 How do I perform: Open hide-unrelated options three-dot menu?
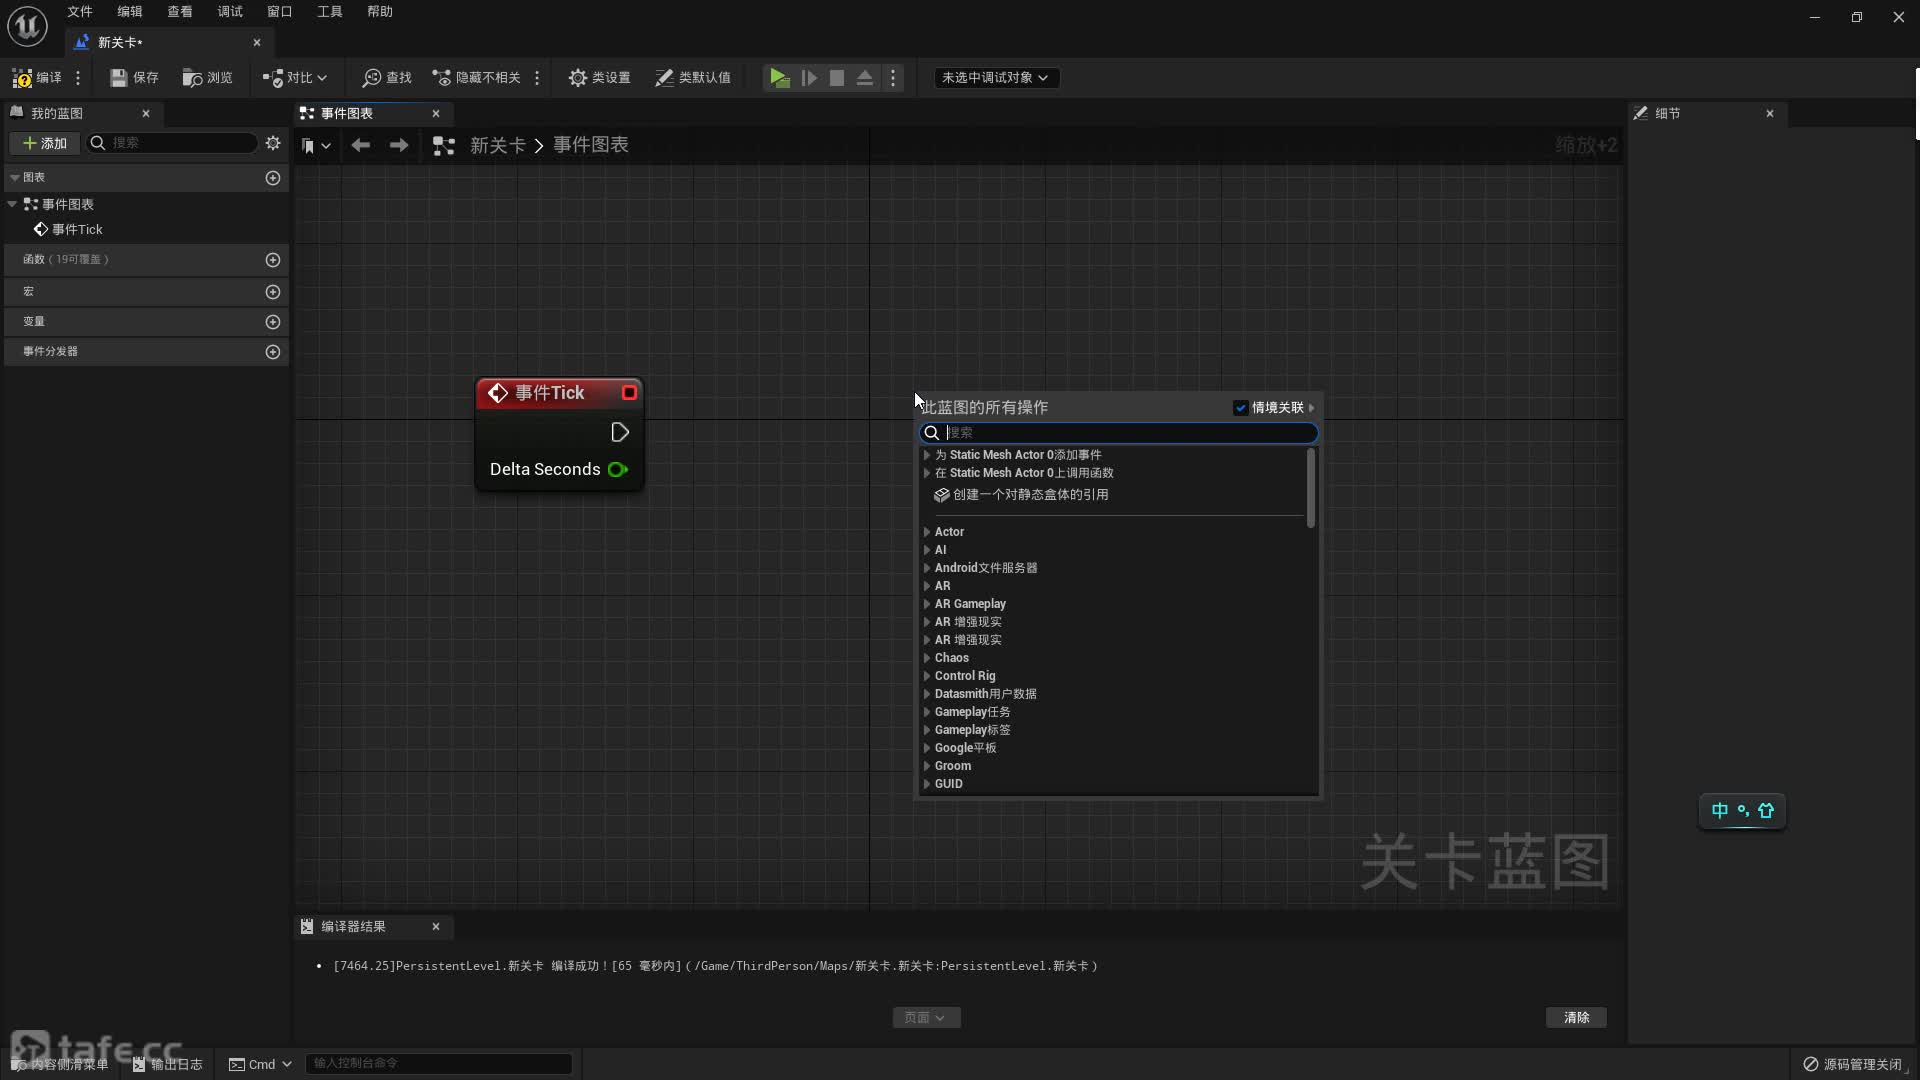point(537,78)
